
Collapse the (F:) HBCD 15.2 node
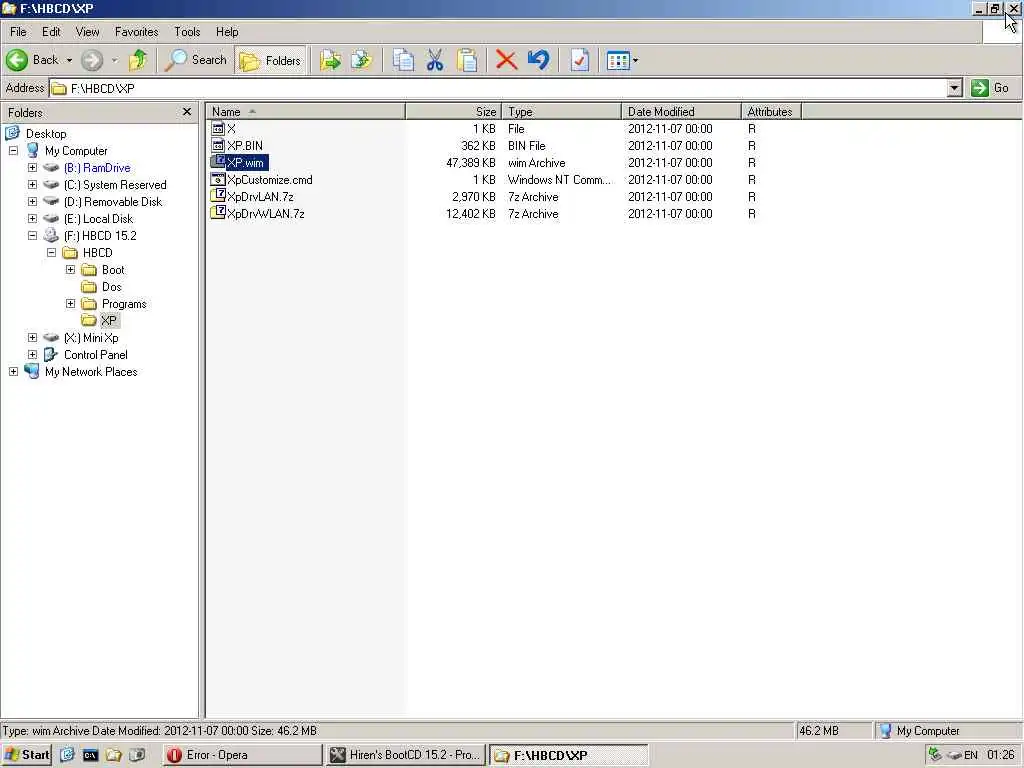pyautogui.click(x=32, y=236)
